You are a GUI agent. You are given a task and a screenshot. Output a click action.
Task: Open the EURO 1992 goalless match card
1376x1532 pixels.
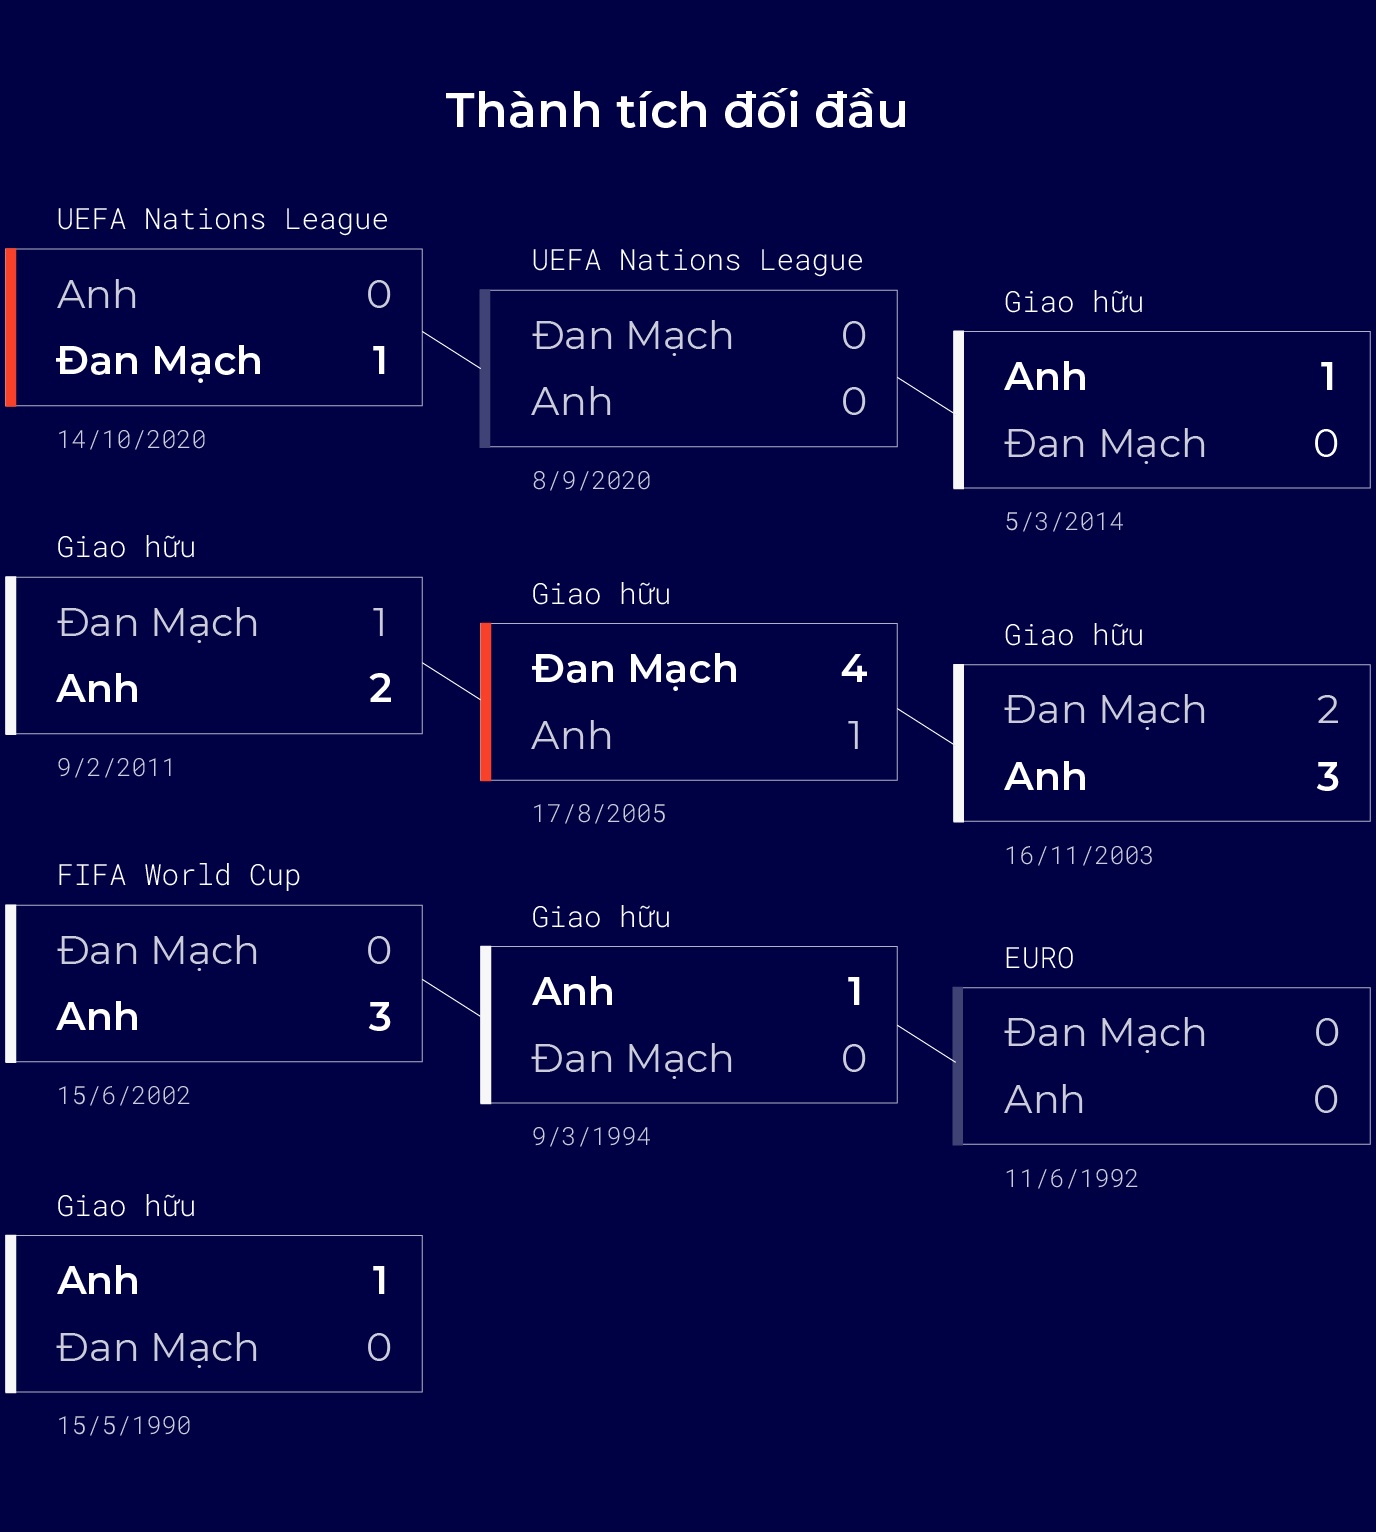point(1162,1066)
